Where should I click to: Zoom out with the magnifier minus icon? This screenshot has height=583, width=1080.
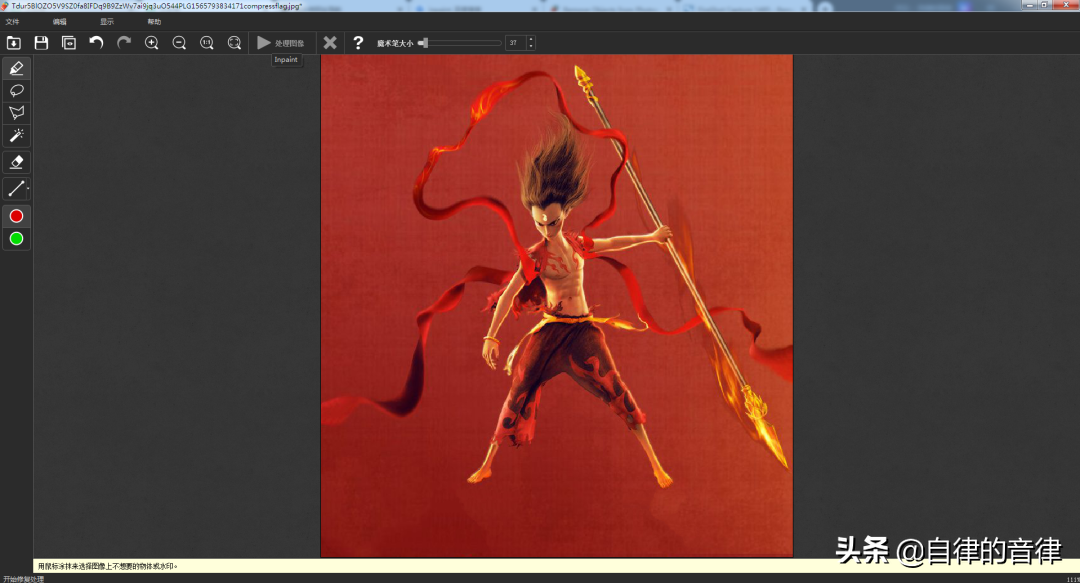pyautogui.click(x=179, y=43)
